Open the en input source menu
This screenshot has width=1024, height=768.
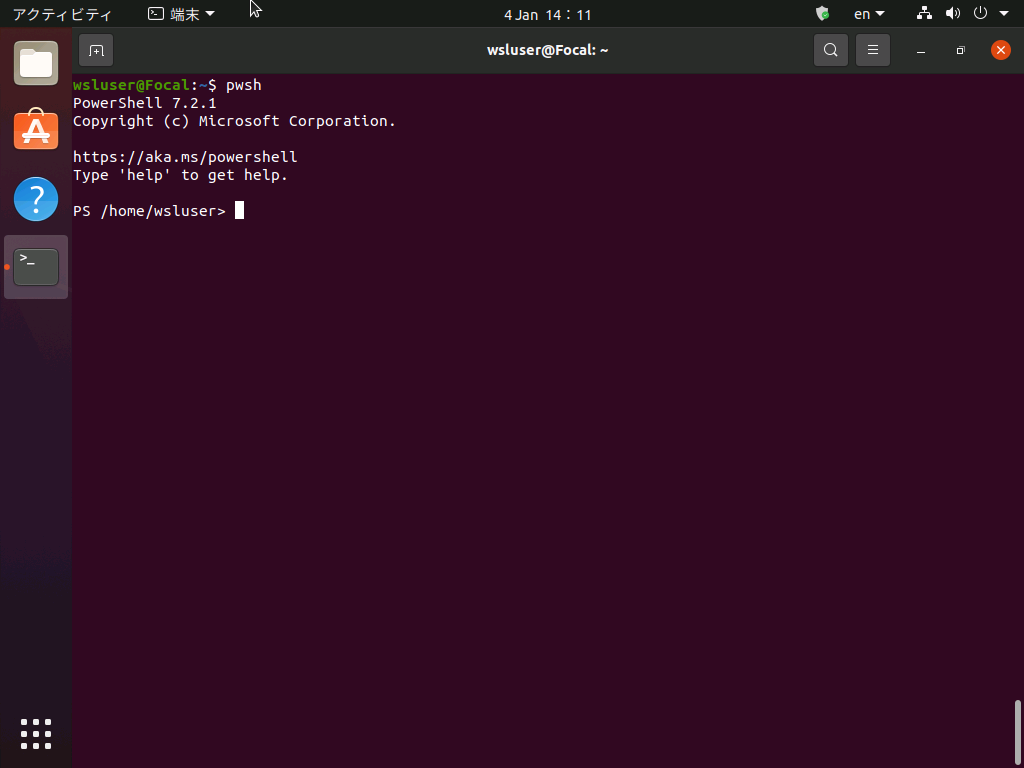click(x=869, y=14)
